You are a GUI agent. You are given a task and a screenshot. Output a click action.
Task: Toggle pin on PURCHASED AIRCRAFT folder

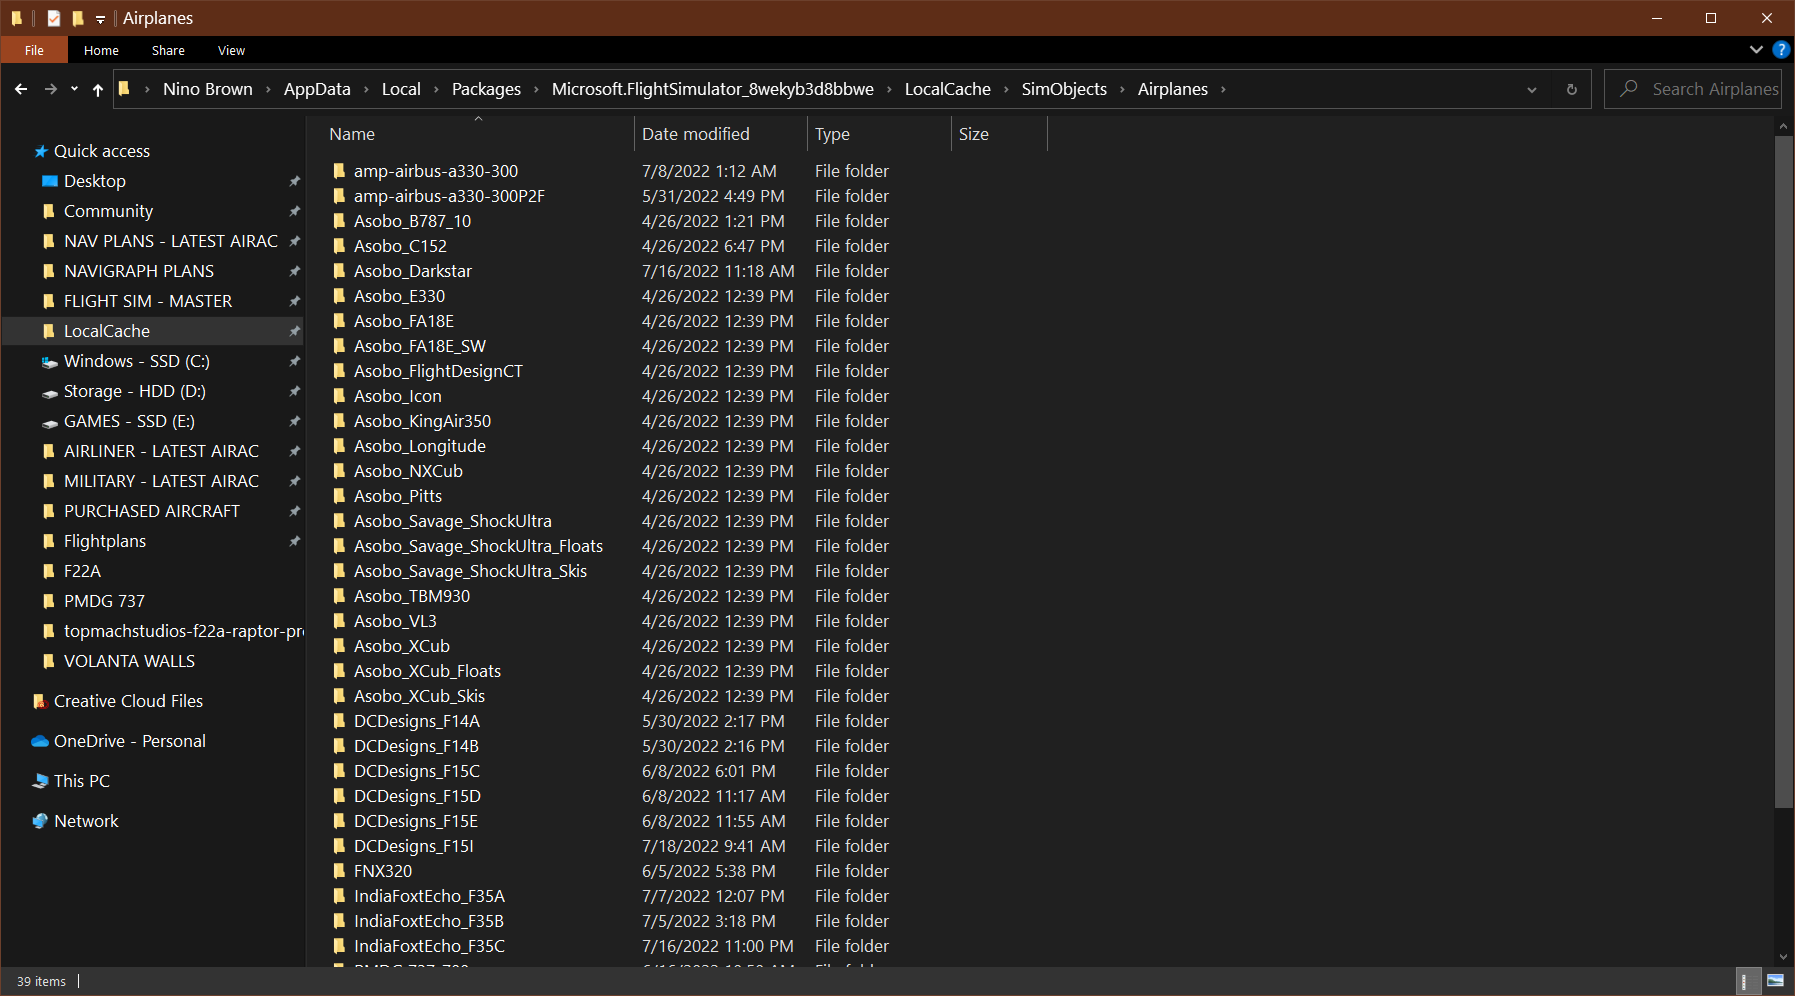coord(294,511)
